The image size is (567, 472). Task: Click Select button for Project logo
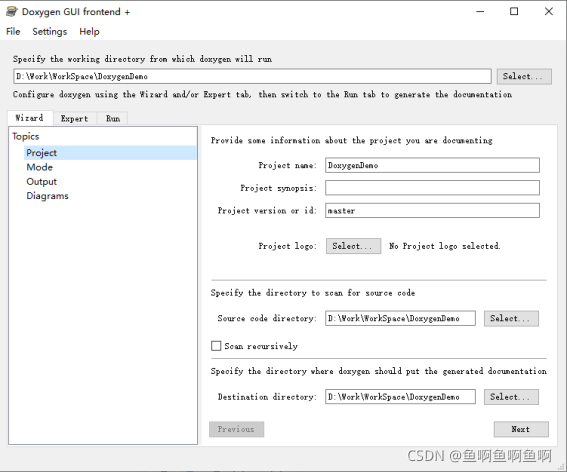click(353, 246)
